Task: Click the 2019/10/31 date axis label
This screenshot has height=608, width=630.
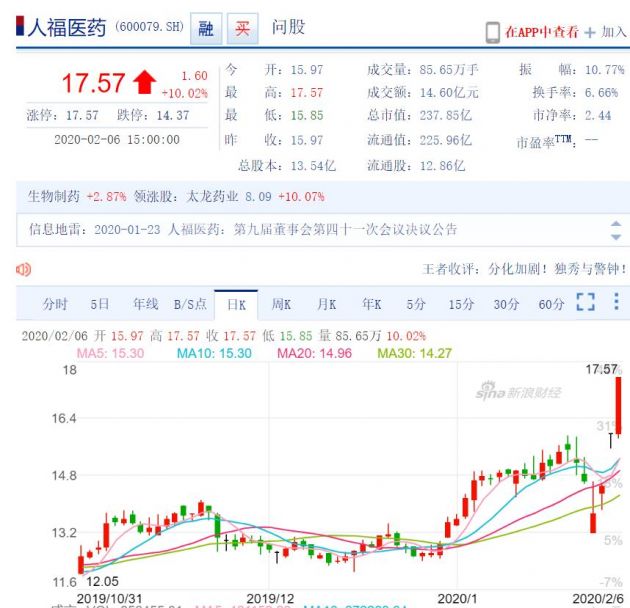Action: pos(109,599)
